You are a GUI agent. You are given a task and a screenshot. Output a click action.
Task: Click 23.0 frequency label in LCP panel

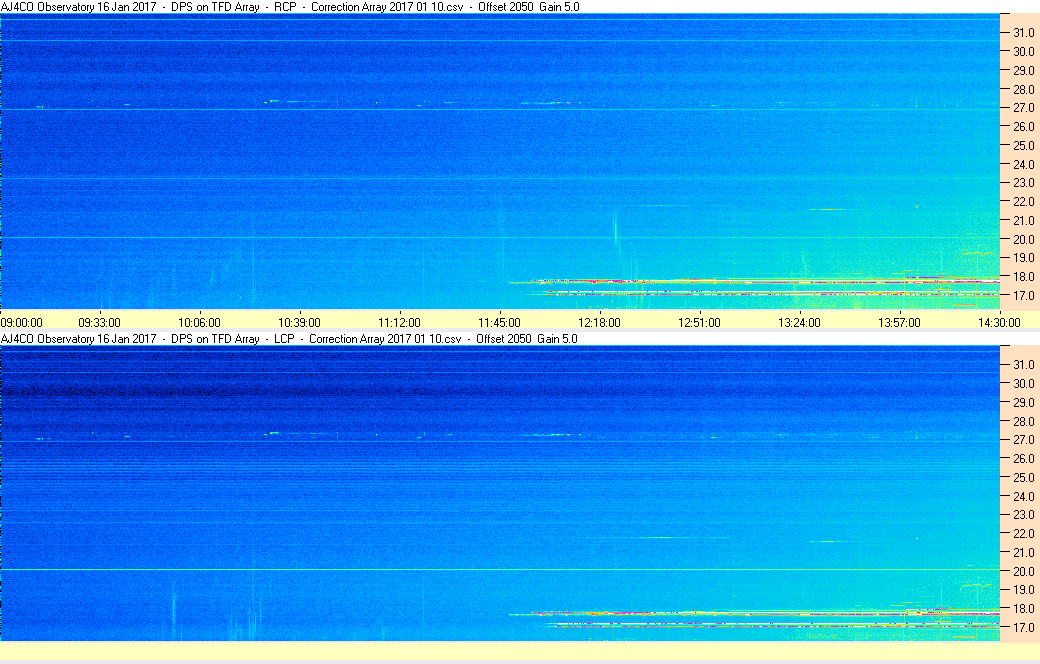coord(1023,515)
